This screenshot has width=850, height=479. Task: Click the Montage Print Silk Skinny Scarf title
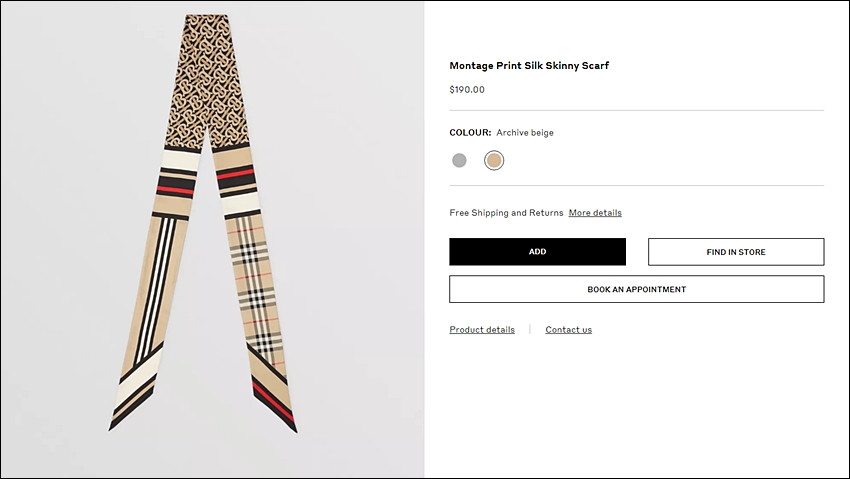point(529,66)
